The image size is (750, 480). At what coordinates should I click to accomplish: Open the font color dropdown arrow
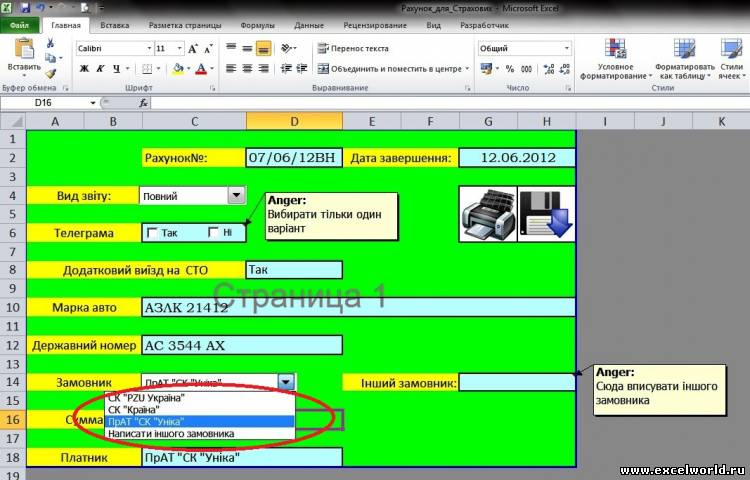tap(211, 69)
